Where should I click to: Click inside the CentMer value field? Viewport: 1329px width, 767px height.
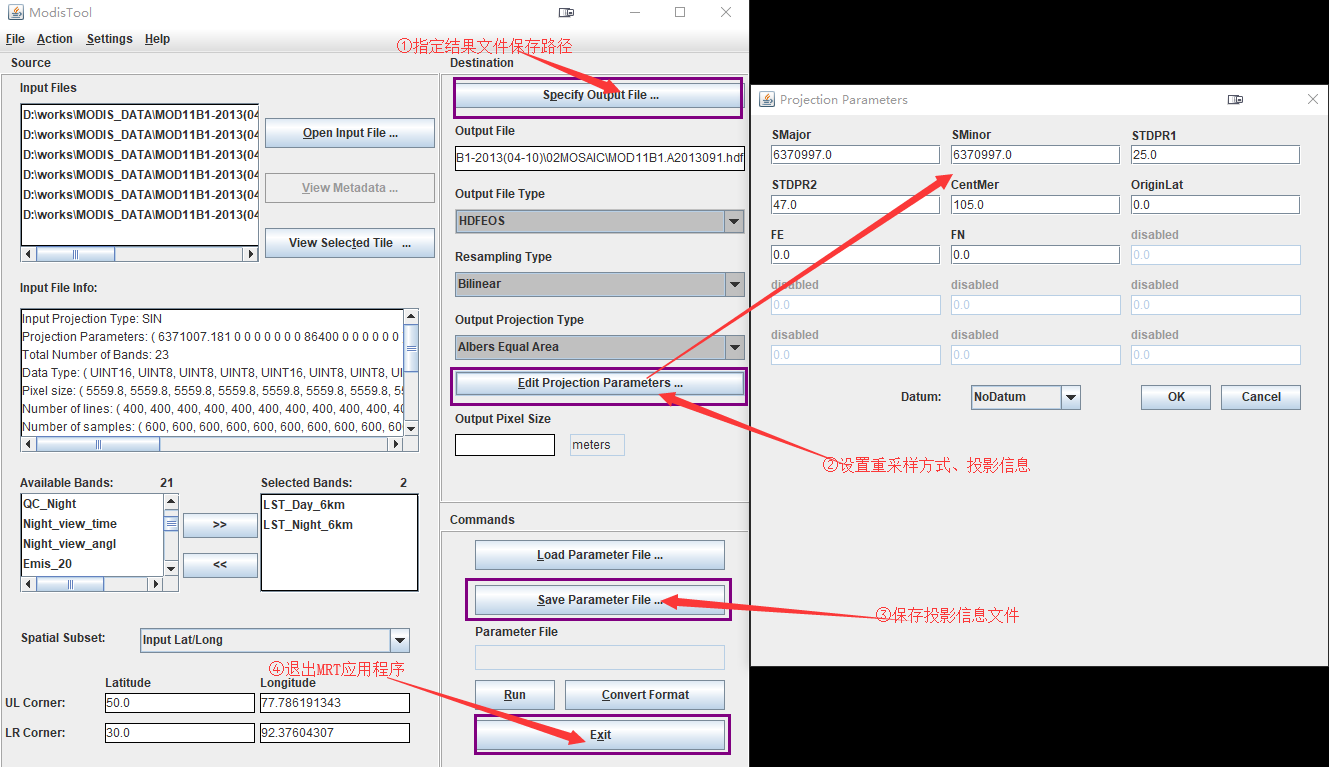click(x=1035, y=204)
